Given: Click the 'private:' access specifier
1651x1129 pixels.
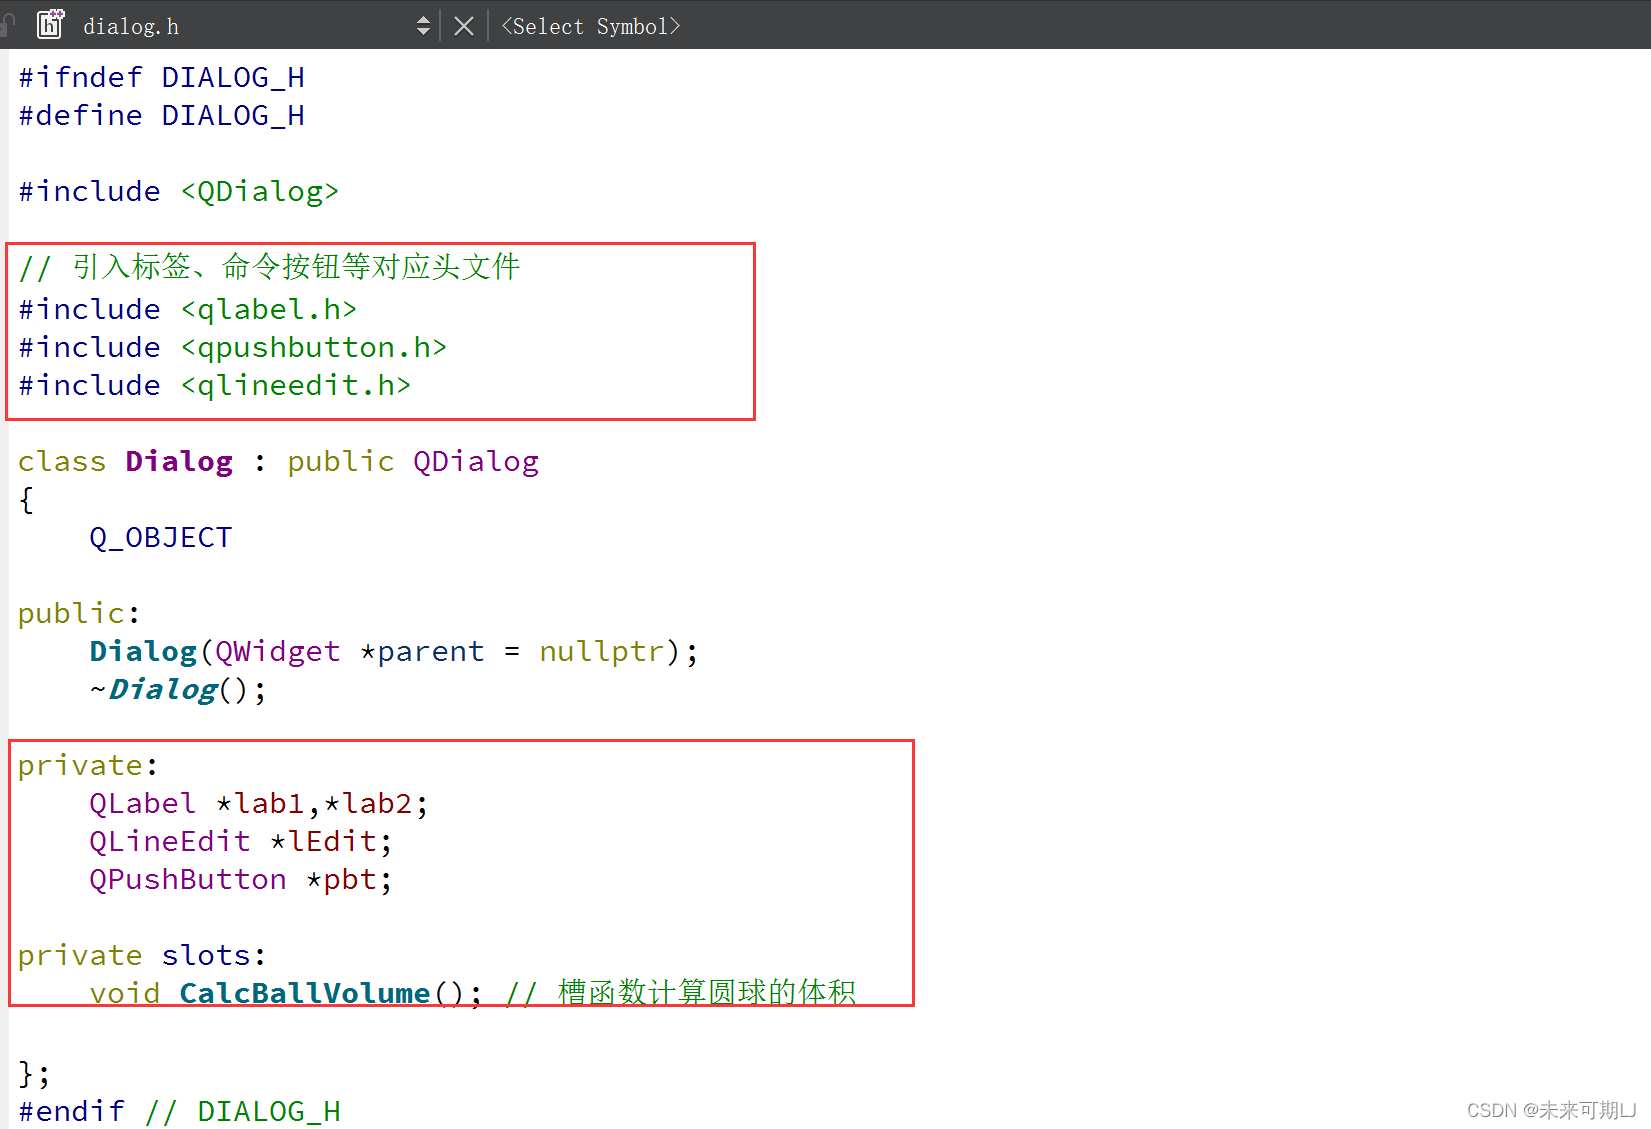Looking at the screenshot, I should coord(88,766).
